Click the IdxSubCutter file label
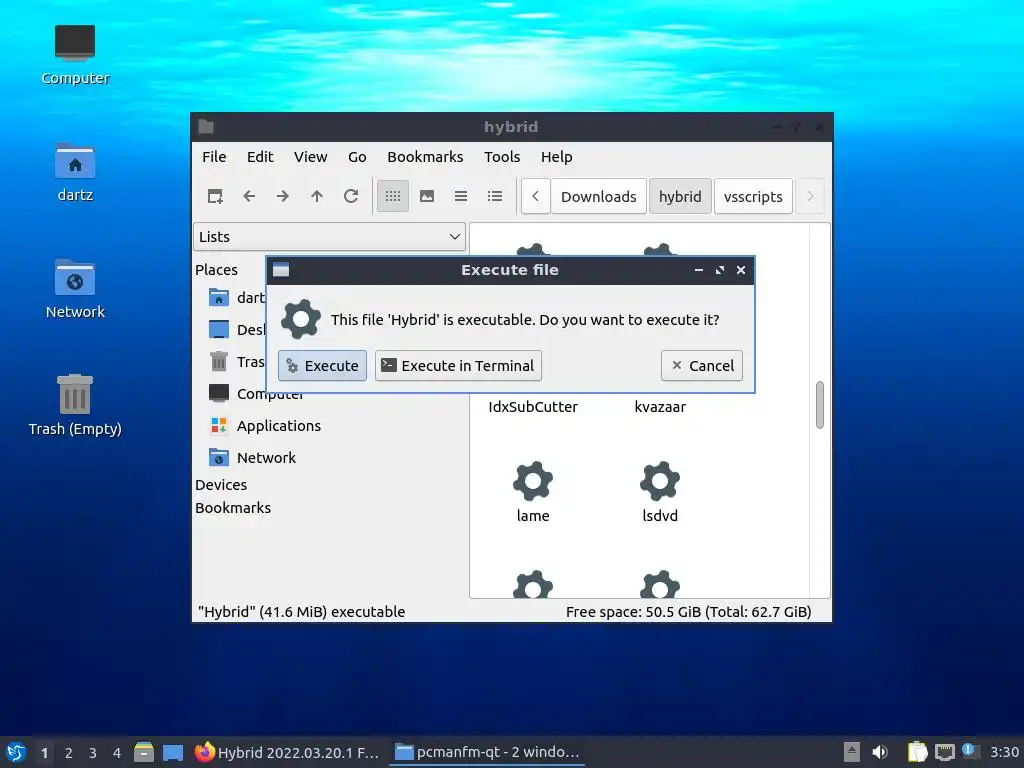The width and height of the screenshot is (1024, 768). [533, 407]
